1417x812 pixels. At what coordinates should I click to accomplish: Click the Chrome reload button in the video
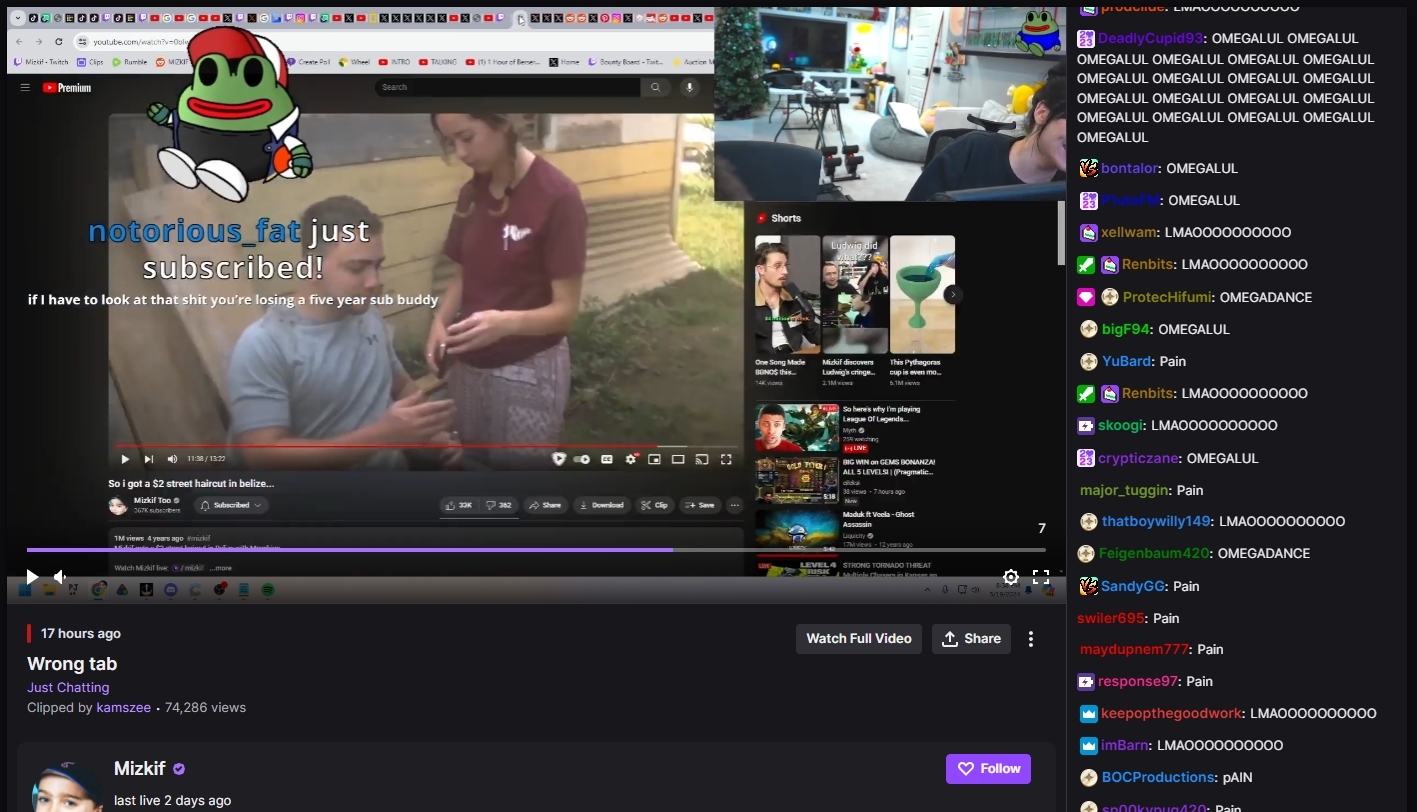pyautogui.click(x=59, y=41)
